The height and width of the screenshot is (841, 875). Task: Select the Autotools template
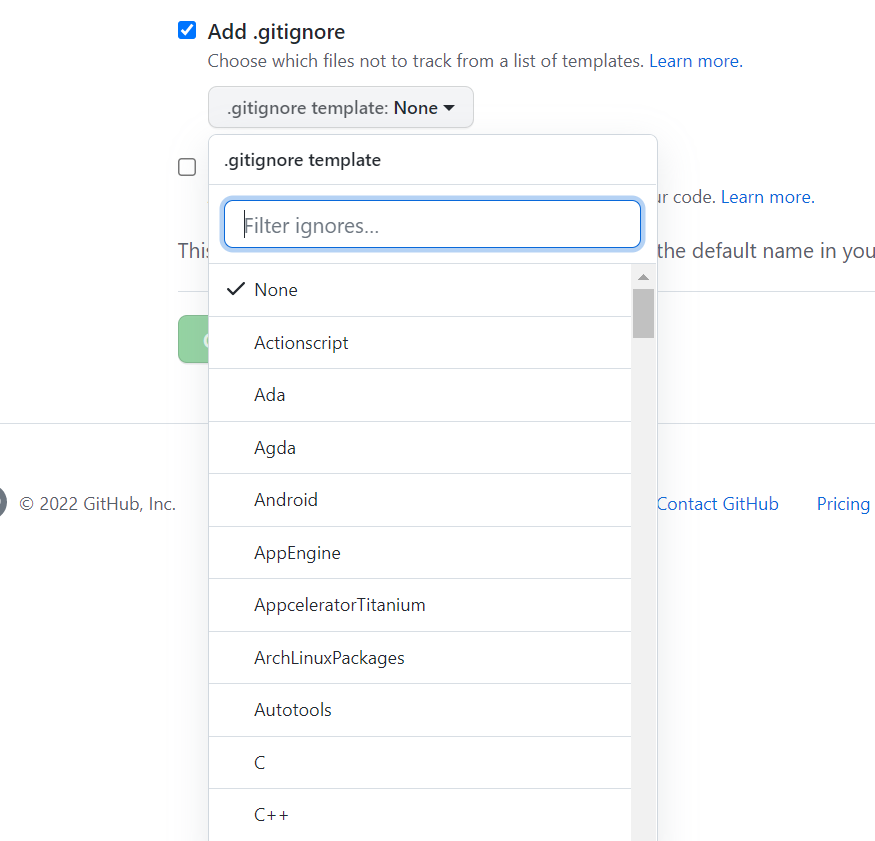(x=293, y=710)
